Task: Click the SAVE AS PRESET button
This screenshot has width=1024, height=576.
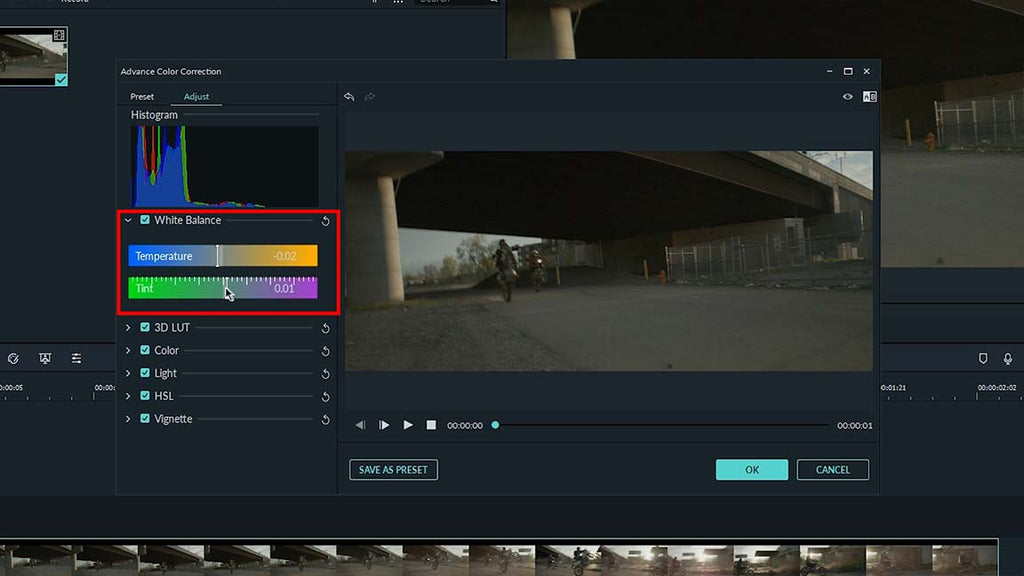Action: [x=393, y=470]
